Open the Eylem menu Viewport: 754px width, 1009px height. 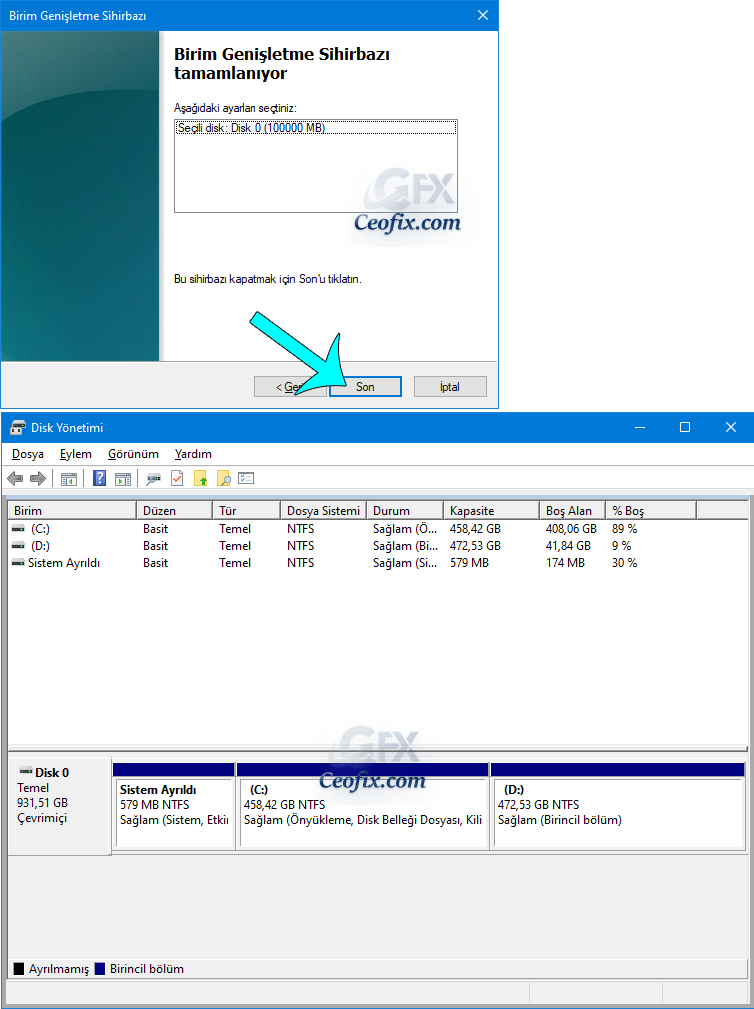coord(76,454)
